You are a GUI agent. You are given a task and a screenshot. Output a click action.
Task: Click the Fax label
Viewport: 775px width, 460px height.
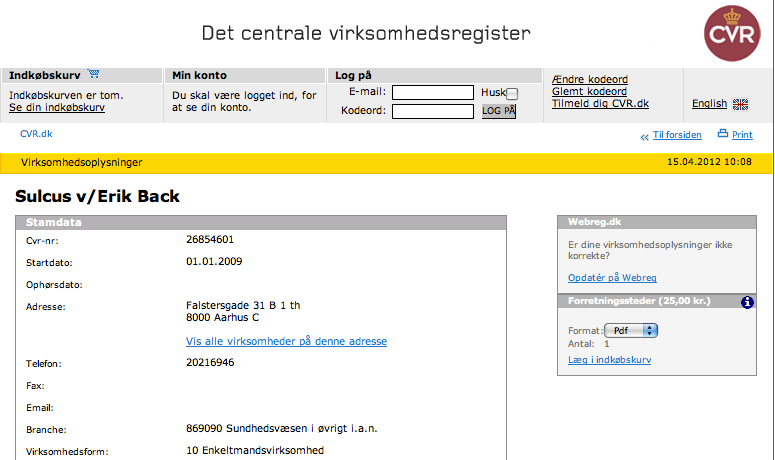coord(35,386)
